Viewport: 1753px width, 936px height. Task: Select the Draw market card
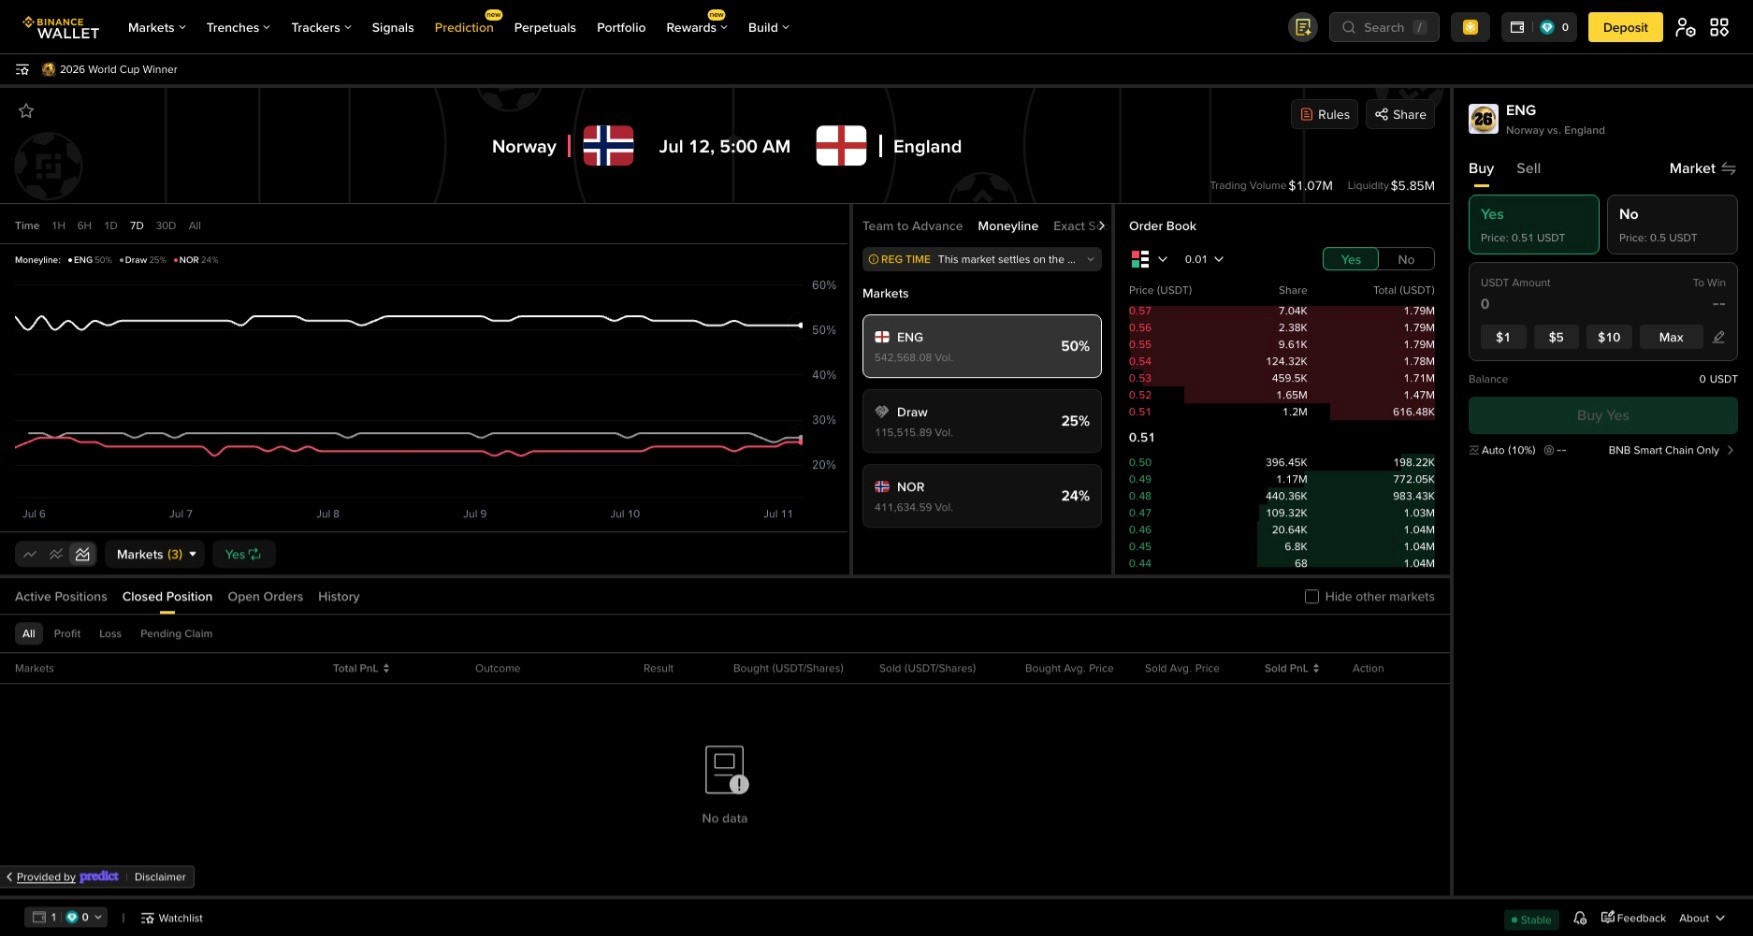pos(982,421)
